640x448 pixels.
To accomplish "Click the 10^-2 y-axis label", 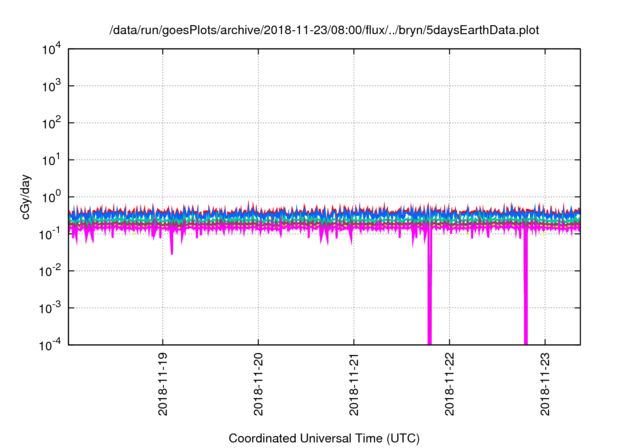I will pyautogui.click(x=50, y=271).
